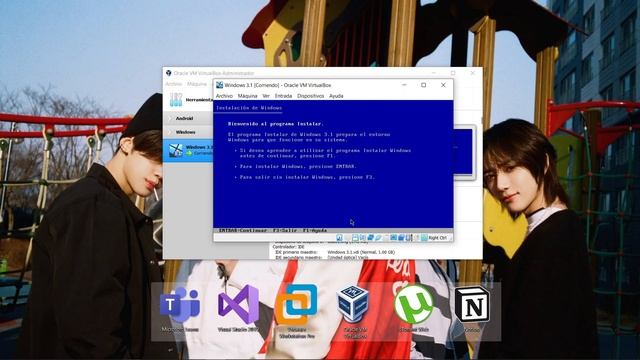Open Archivo menu in VirtualBox Administrador window
Image resolution: width=640 pixels, height=360 pixels.
(x=173, y=84)
